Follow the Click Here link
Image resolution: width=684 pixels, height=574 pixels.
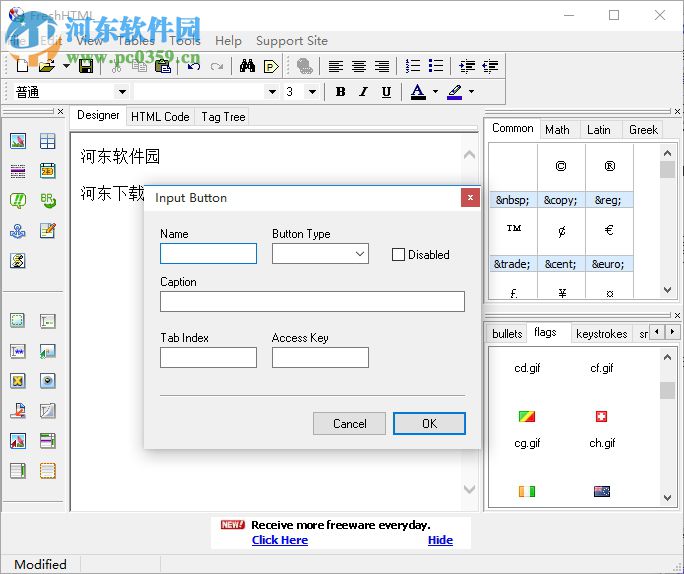click(x=280, y=540)
